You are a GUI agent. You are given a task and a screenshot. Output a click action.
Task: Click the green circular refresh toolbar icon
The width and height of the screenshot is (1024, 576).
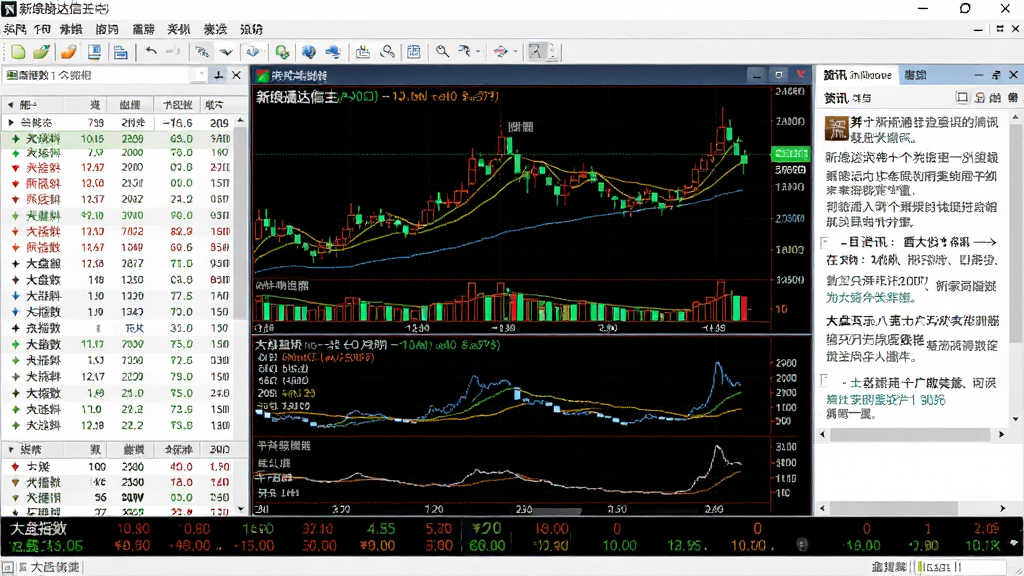click(x=282, y=52)
